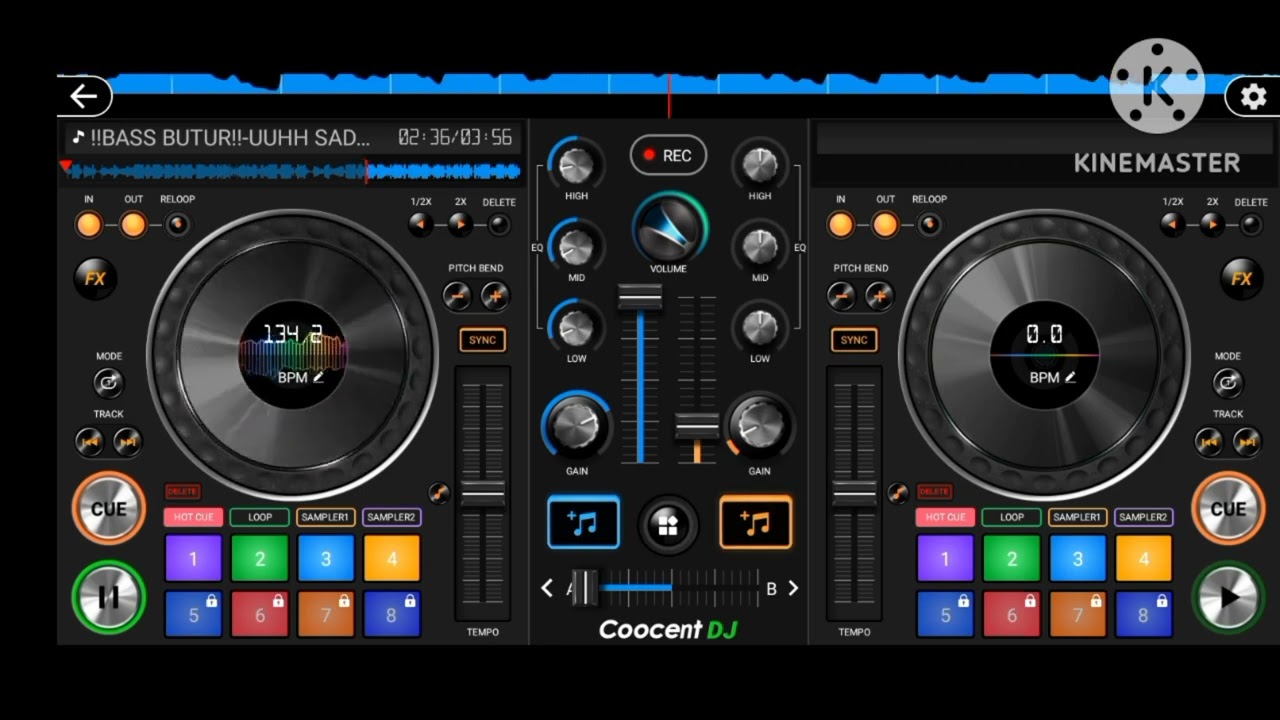The width and height of the screenshot is (1280, 720).
Task: Skip to next track on right deck
Action: click(x=1246, y=440)
